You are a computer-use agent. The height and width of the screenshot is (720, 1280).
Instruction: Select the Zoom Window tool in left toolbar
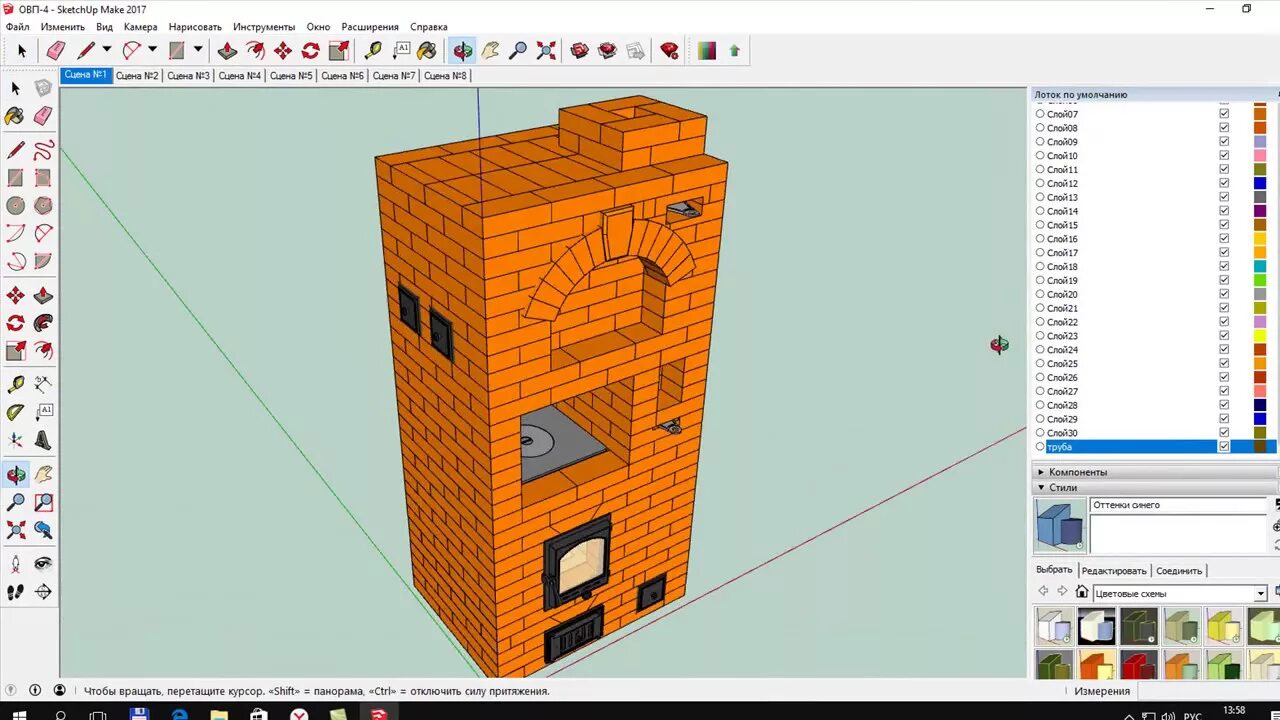click(43, 502)
